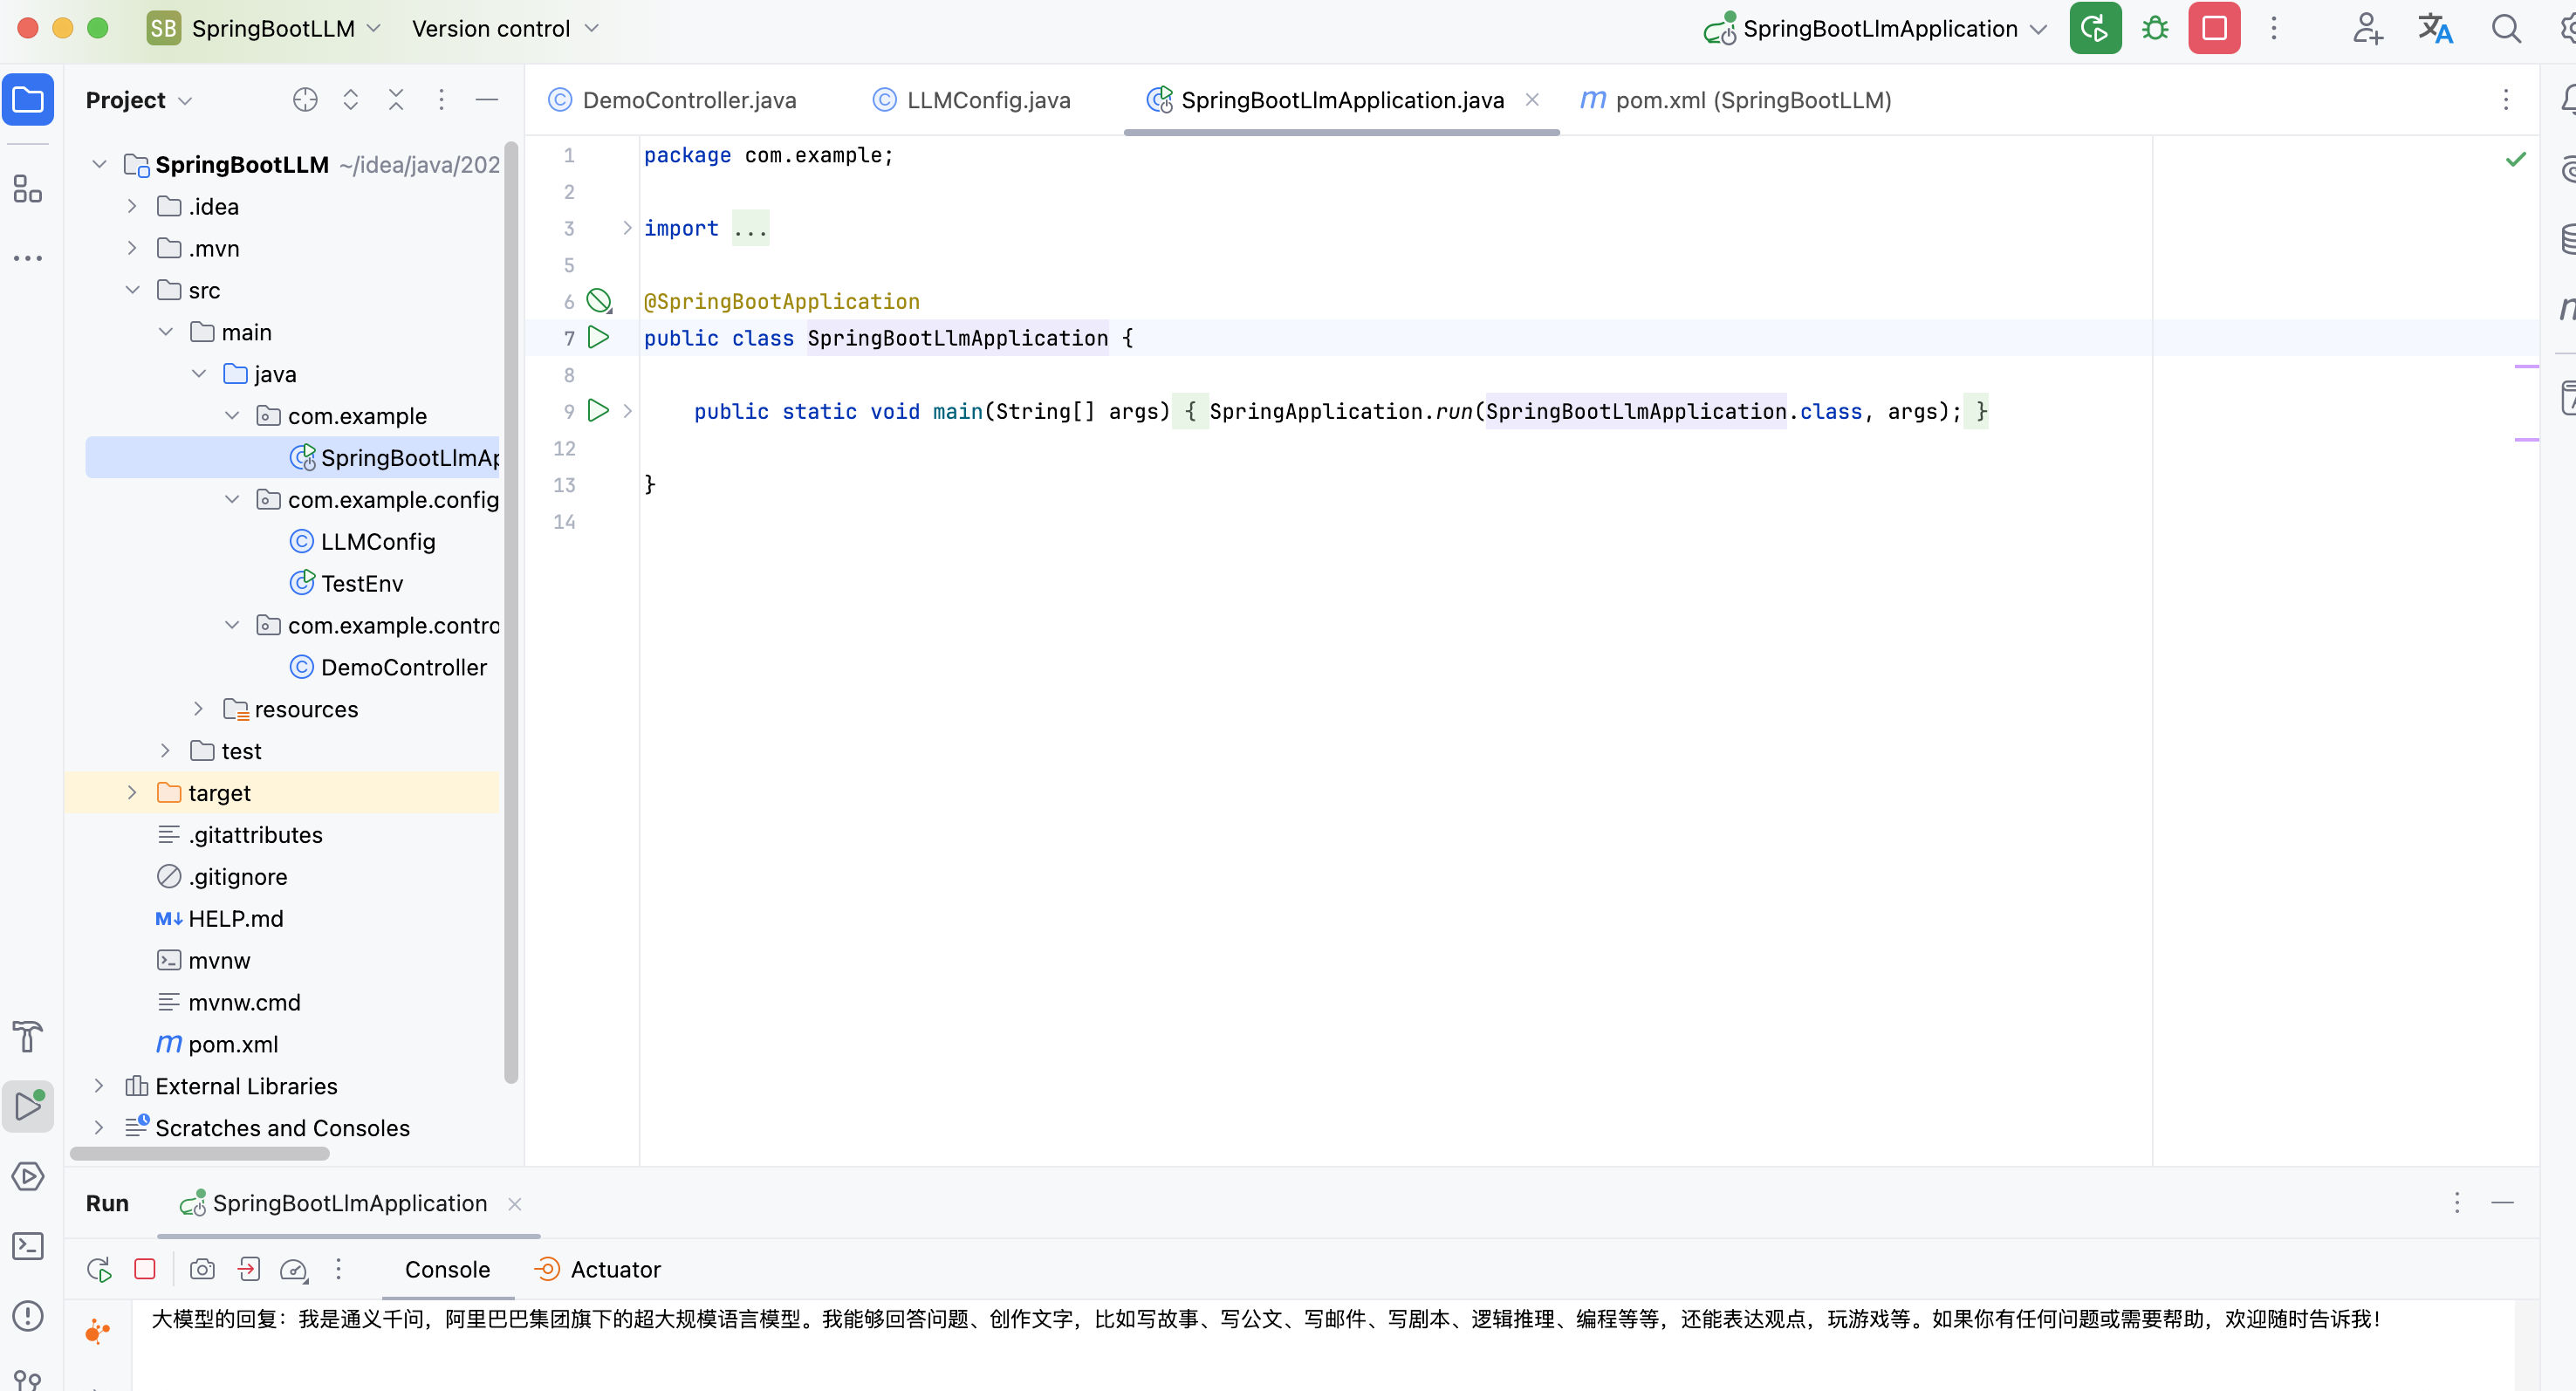Image resolution: width=2576 pixels, height=1391 pixels.
Task: Click the Rerun icon in Run panel
Action: pos(99,1269)
